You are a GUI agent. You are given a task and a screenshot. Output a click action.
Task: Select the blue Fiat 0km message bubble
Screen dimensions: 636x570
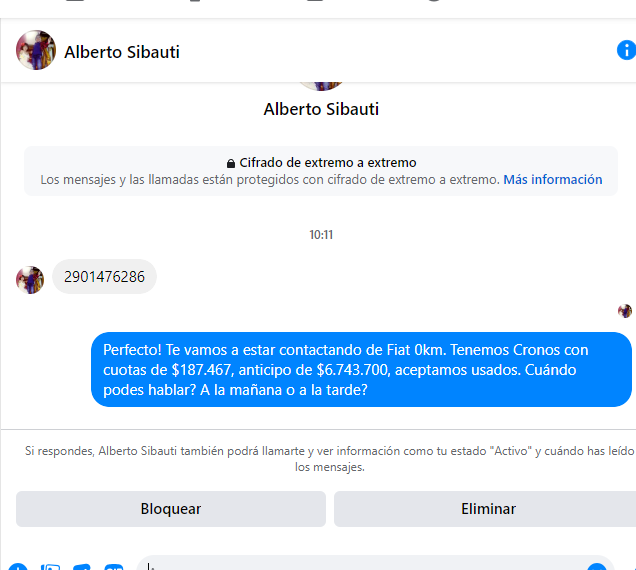pos(361,370)
